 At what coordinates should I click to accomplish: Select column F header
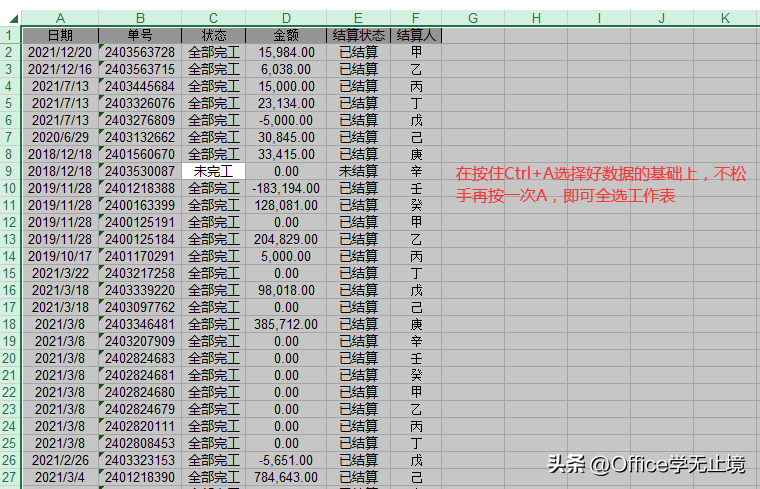(416, 18)
